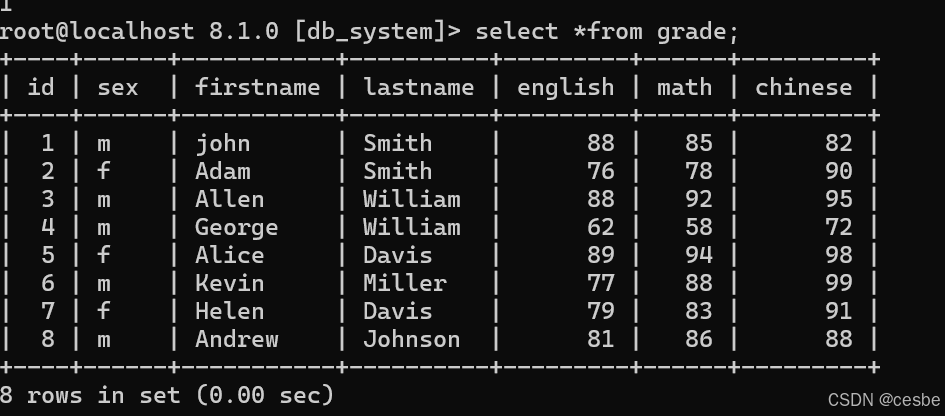Click the firstname 'Alice'
Viewport: 945px width, 416px height.
pyautogui.click(x=230, y=255)
